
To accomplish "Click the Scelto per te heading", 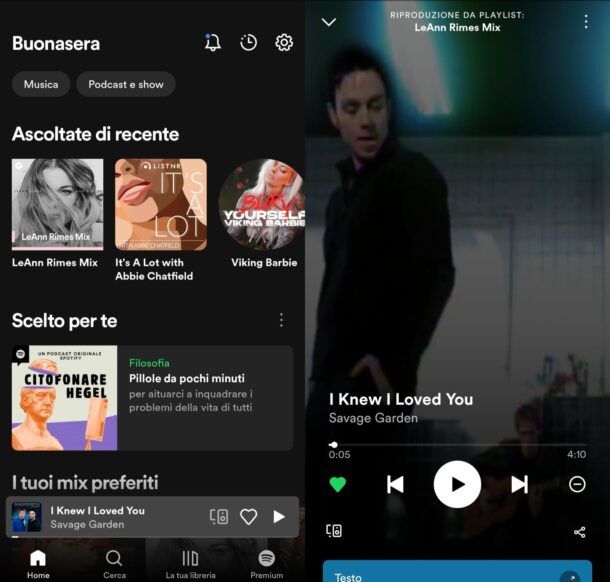I will (x=65, y=321).
